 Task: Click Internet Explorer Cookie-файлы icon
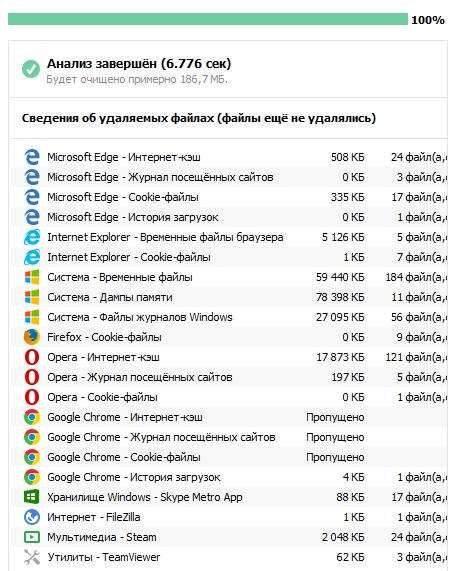click(x=32, y=257)
